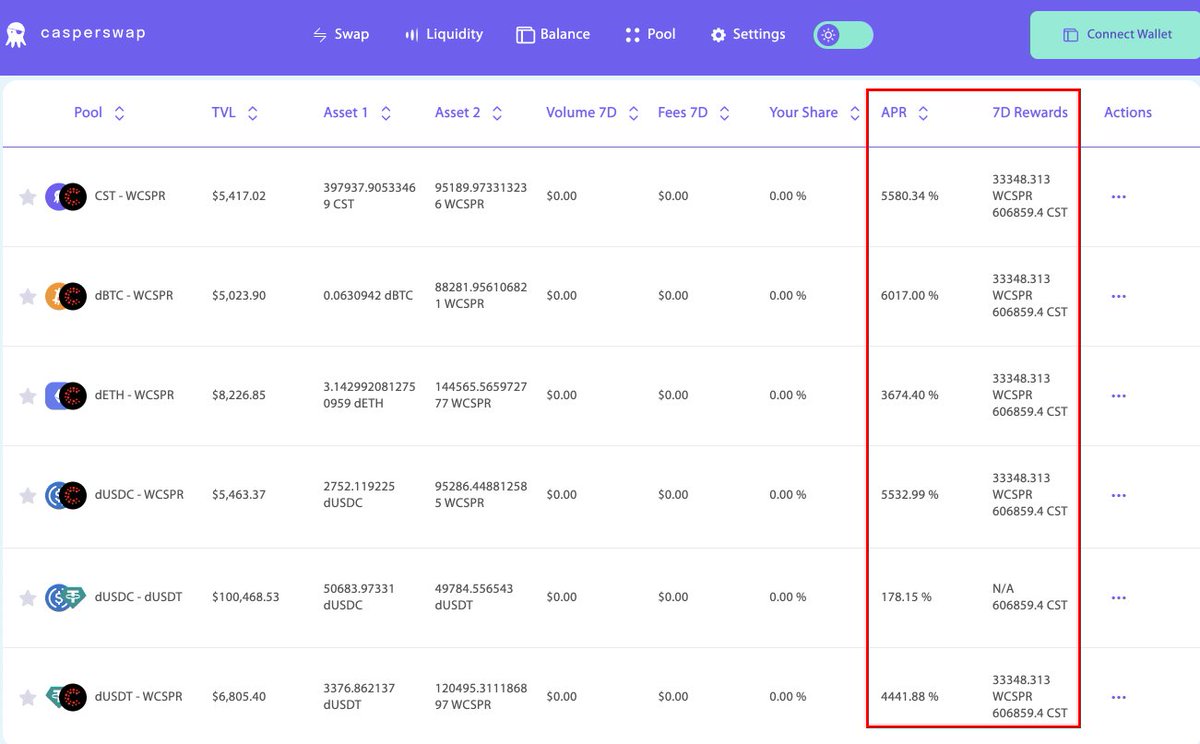Click the casperswap octopus logo
This screenshot has height=744, width=1200.
coord(17,35)
